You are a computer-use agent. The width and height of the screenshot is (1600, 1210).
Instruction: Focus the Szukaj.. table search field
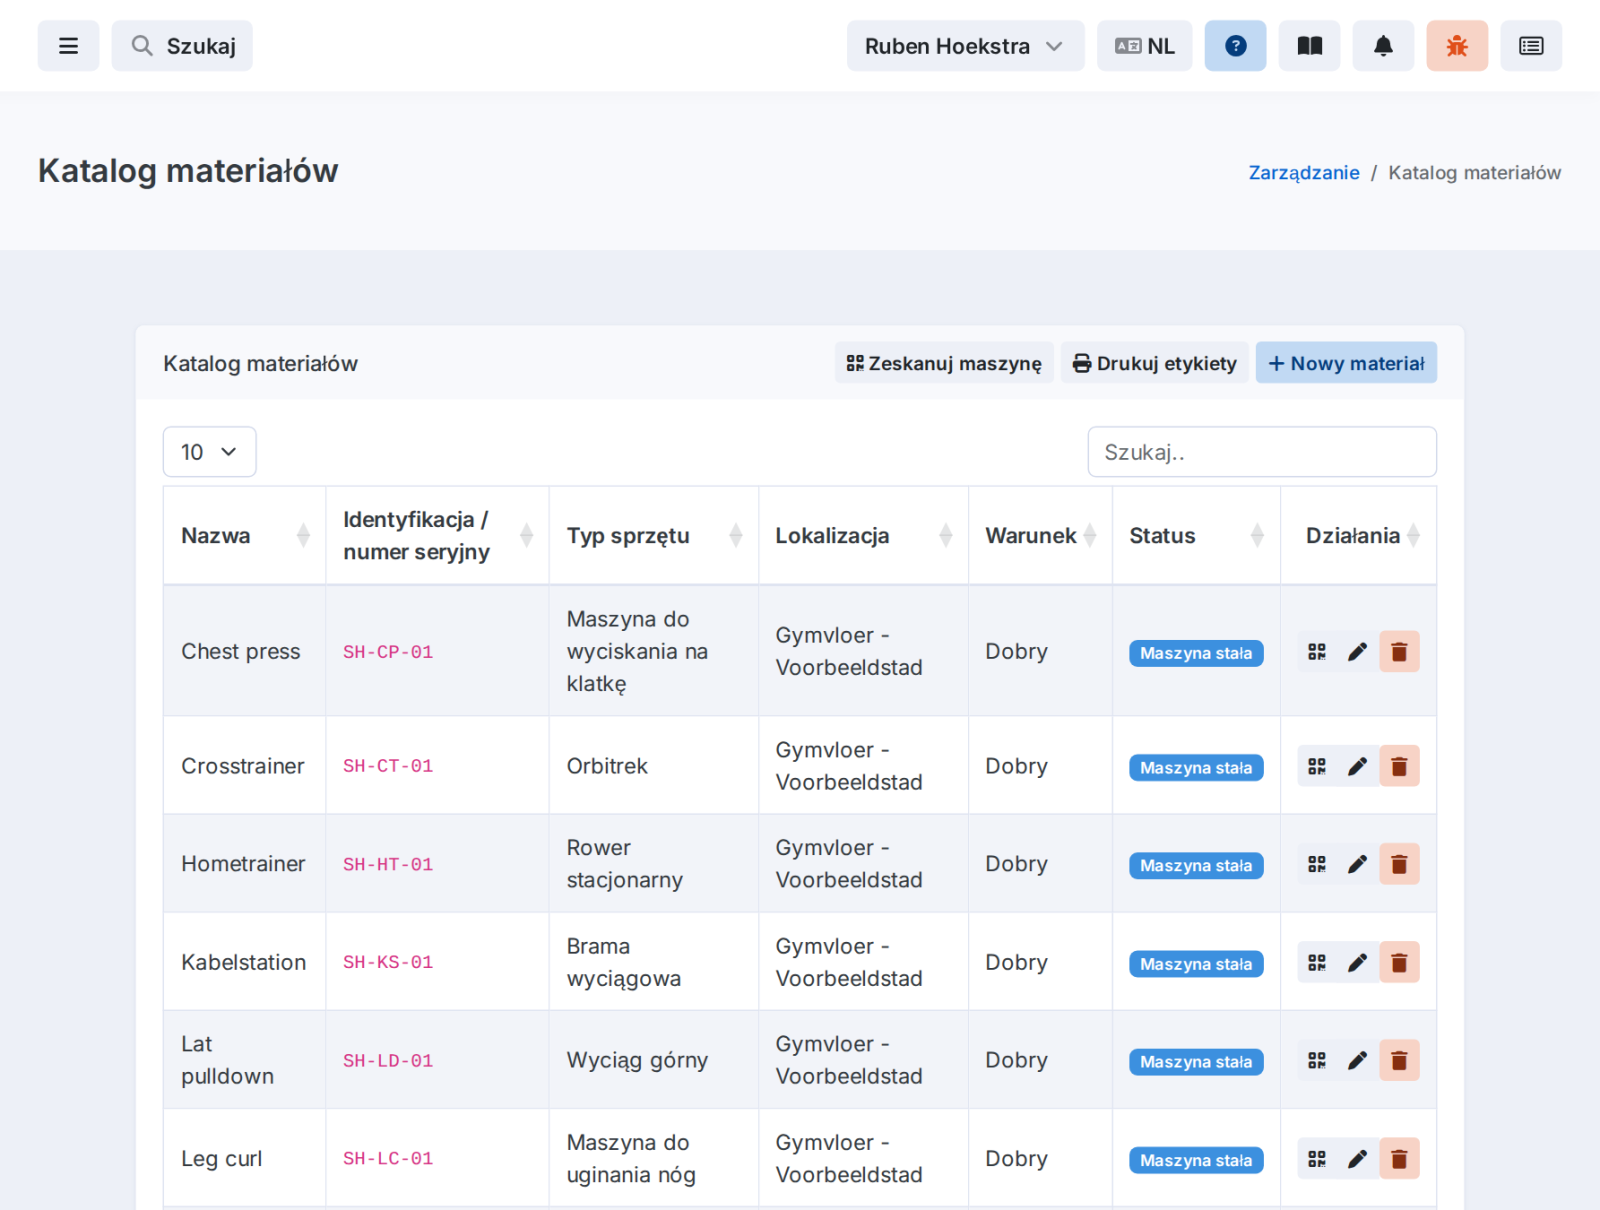pos(1262,452)
